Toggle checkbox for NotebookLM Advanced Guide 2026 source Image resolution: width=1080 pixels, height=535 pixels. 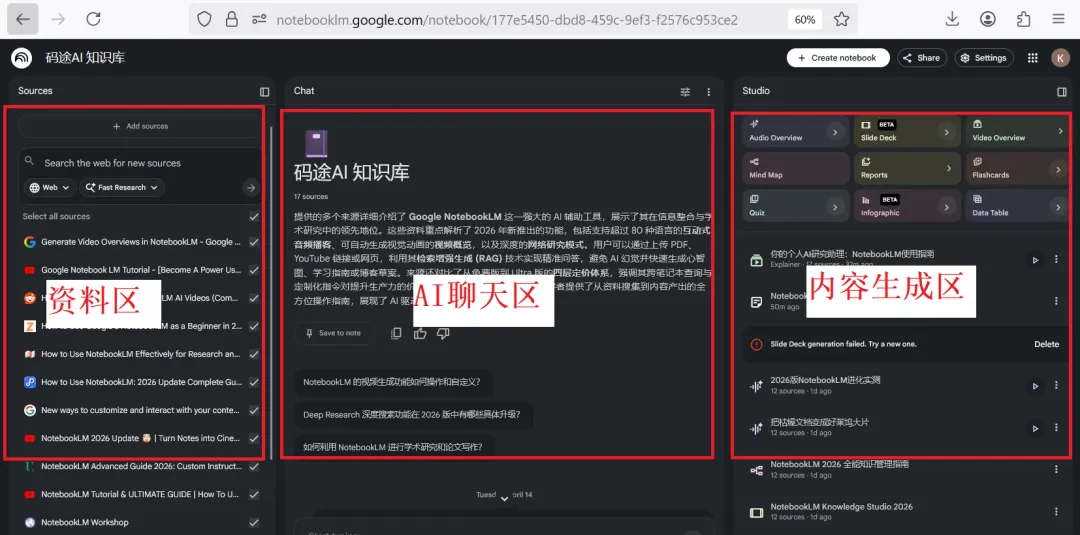(x=254, y=466)
